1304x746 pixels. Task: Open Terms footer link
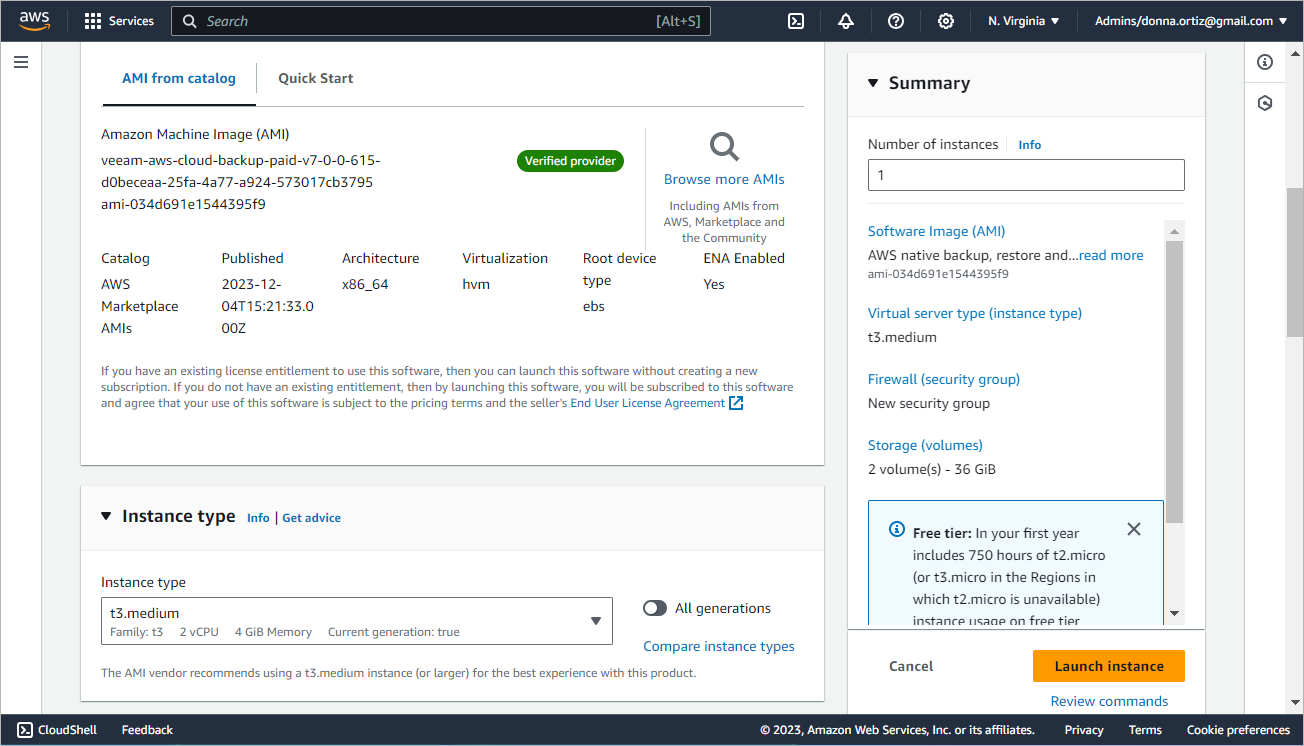pyautogui.click(x=1145, y=730)
